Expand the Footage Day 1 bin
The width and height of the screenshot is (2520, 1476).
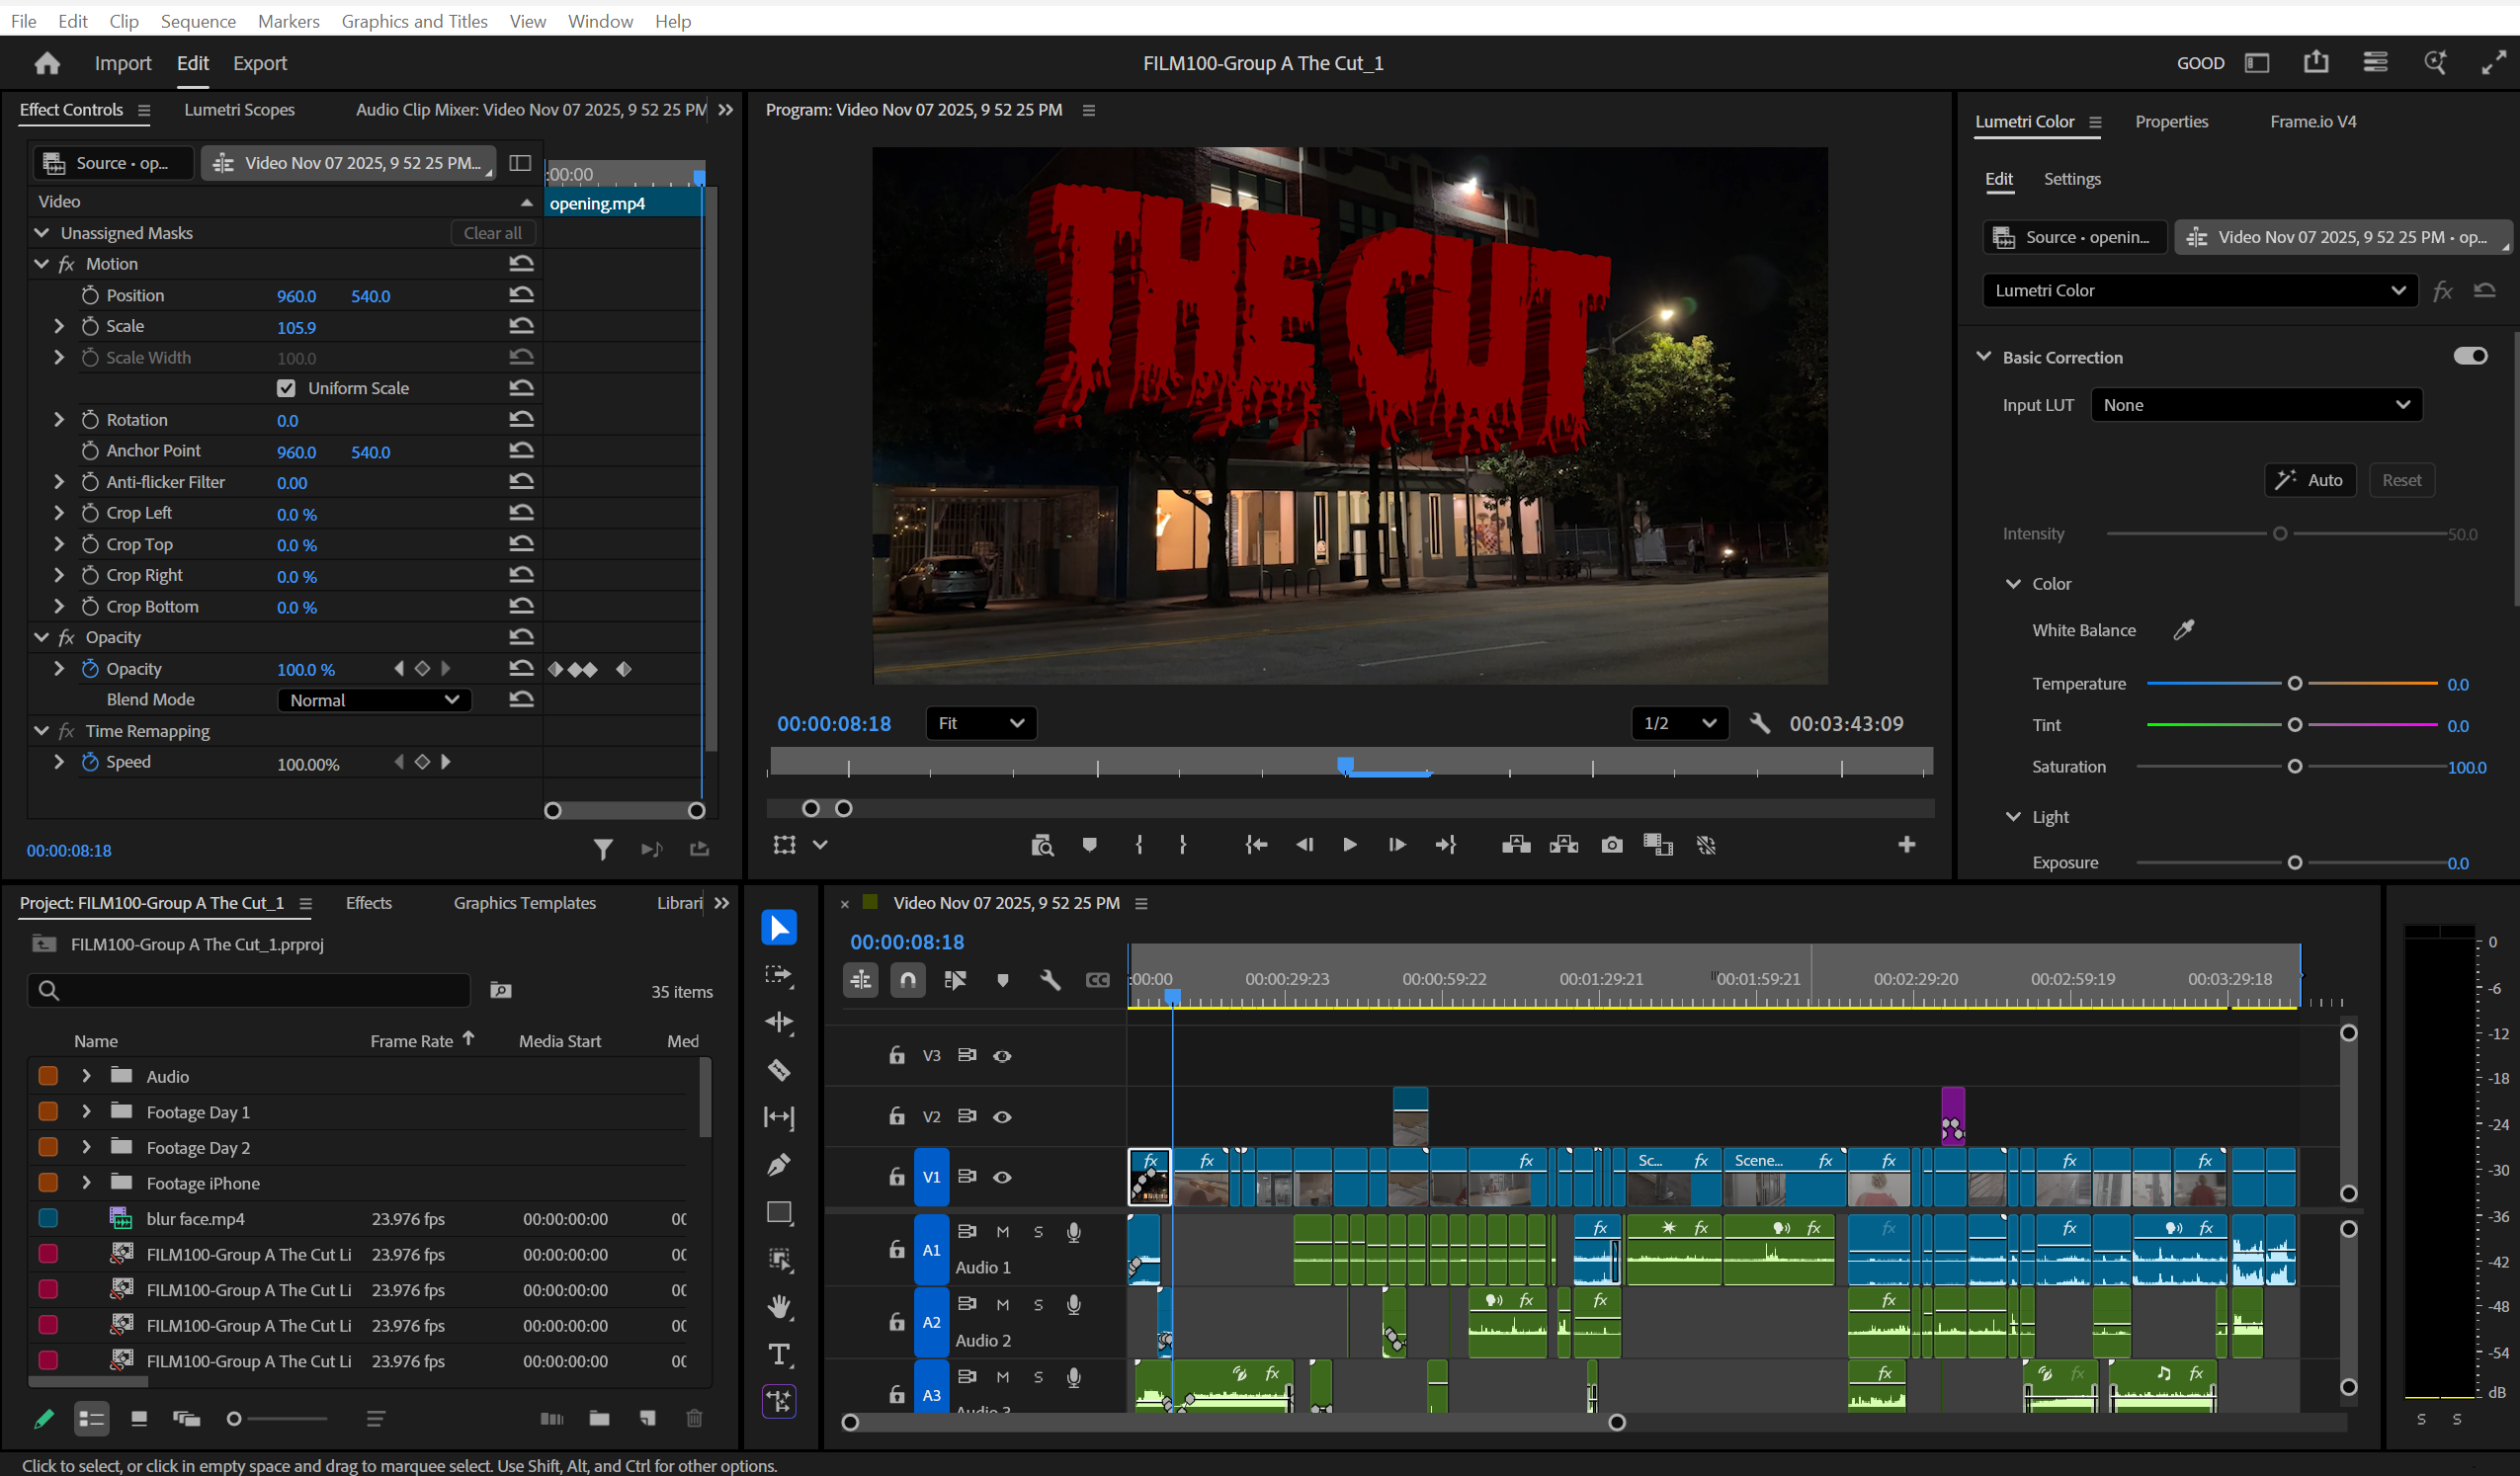[x=86, y=1112]
